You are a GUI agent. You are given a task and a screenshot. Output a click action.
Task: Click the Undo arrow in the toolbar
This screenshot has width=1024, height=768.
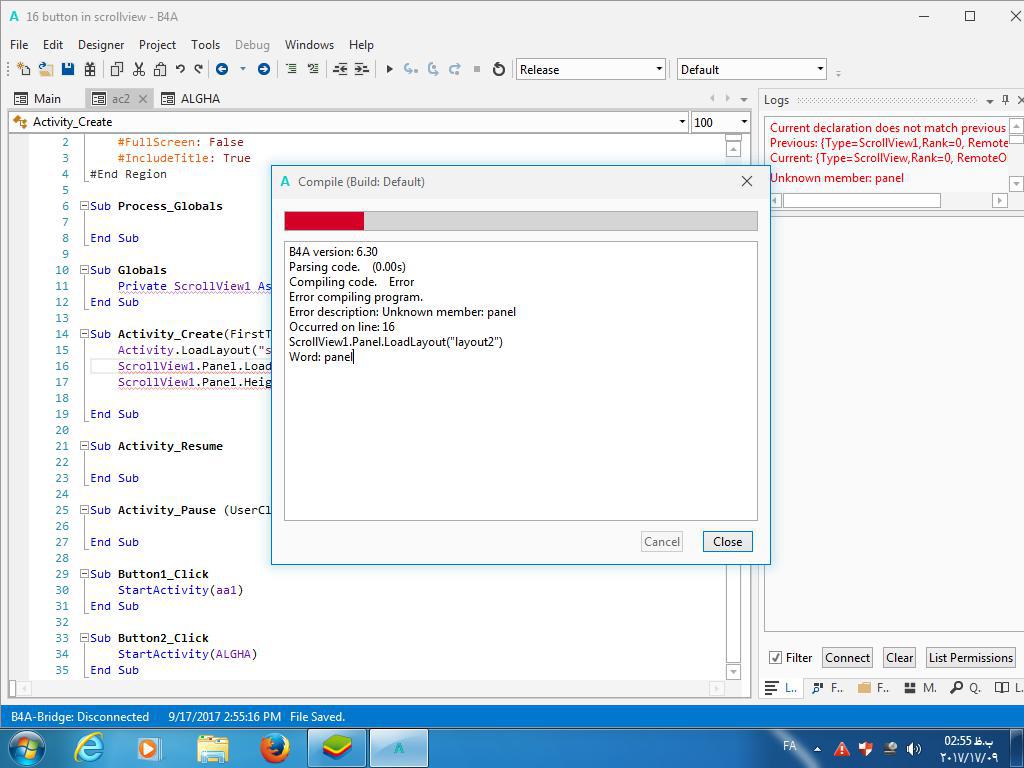pos(180,69)
